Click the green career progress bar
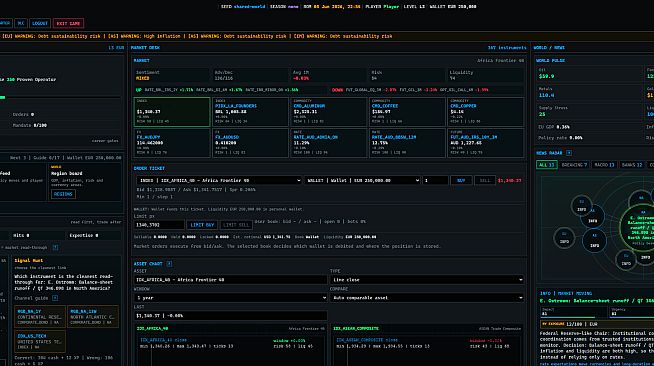Image resolution: width=654 pixels, height=366 pixels. [3, 98]
